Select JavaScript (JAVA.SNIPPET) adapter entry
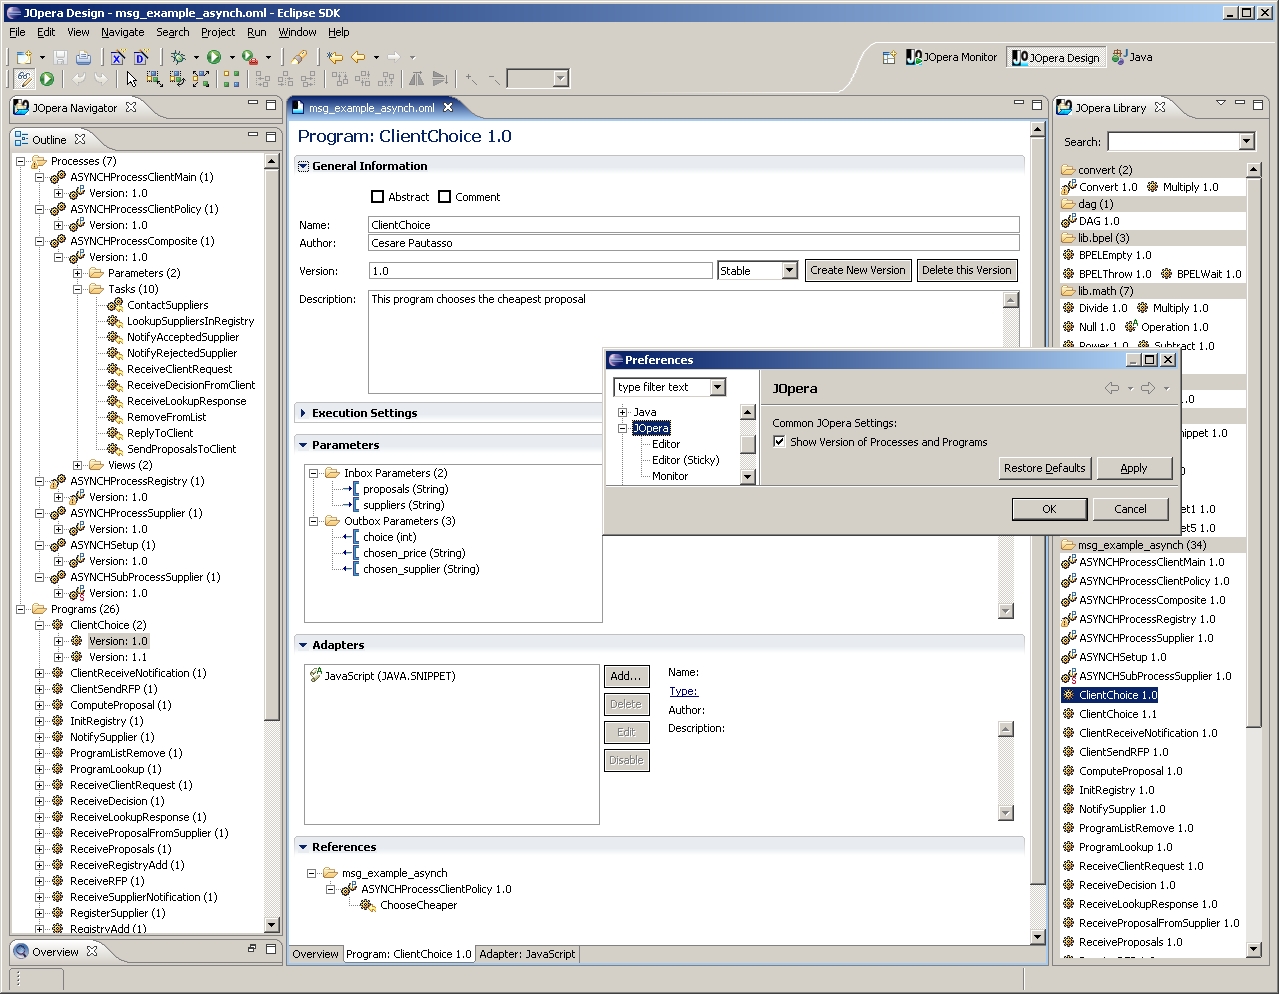Viewport: 1279px width, 994px height. point(389,676)
